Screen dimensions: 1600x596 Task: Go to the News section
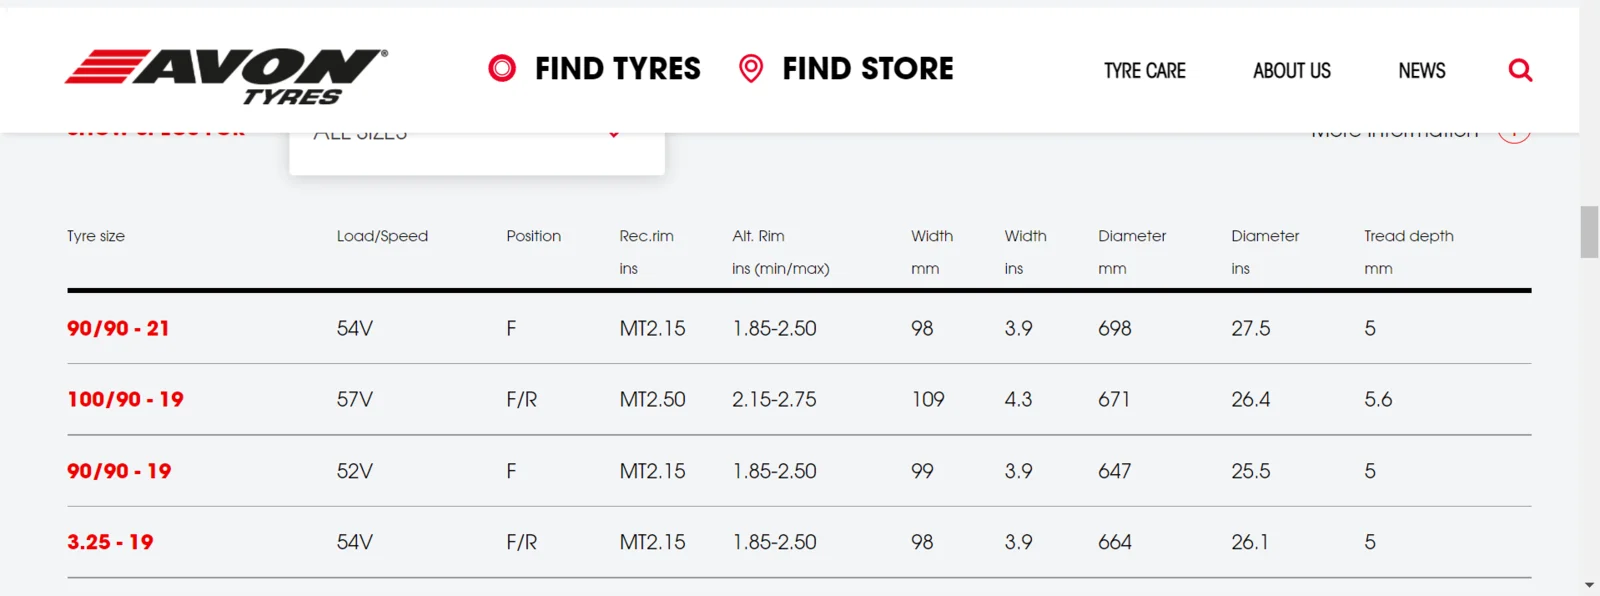coord(1421,71)
